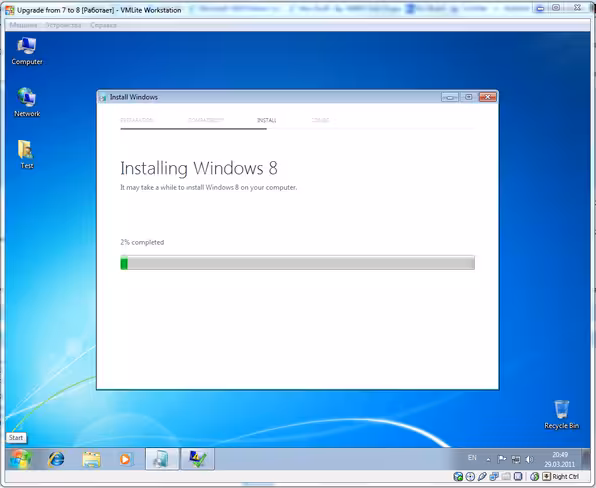Launch Windows Media Player from taskbar
The width and height of the screenshot is (596, 488).
click(x=125, y=459)
